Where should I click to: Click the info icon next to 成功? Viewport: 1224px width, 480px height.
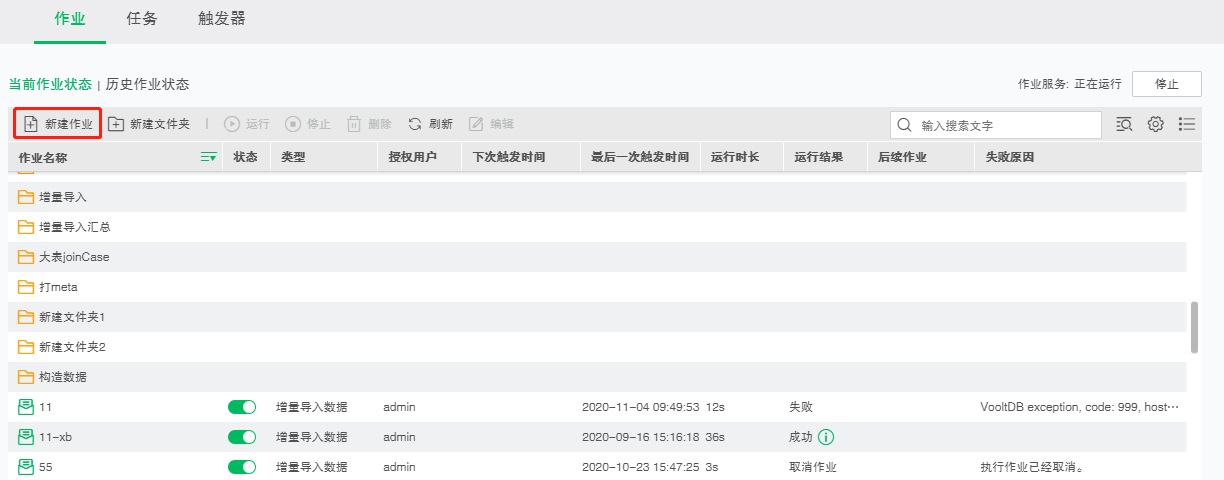pos(826,437)
